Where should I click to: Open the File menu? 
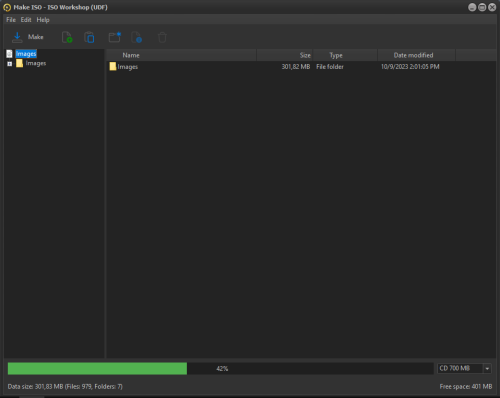[x=11, y=20]
